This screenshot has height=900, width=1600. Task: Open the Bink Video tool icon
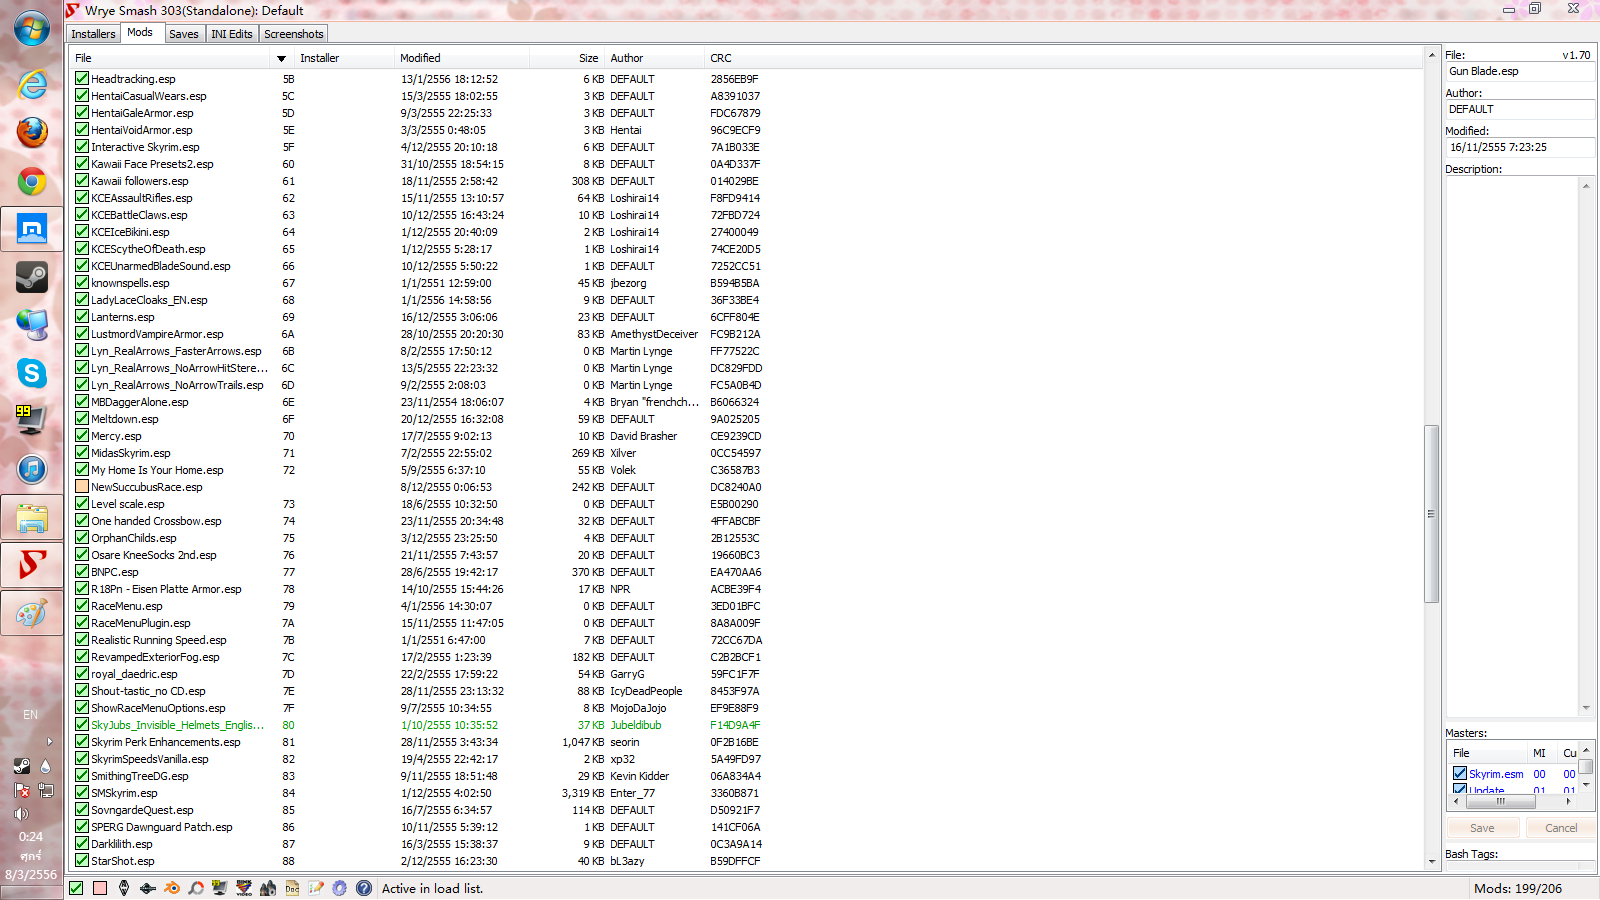pos(244,888)
